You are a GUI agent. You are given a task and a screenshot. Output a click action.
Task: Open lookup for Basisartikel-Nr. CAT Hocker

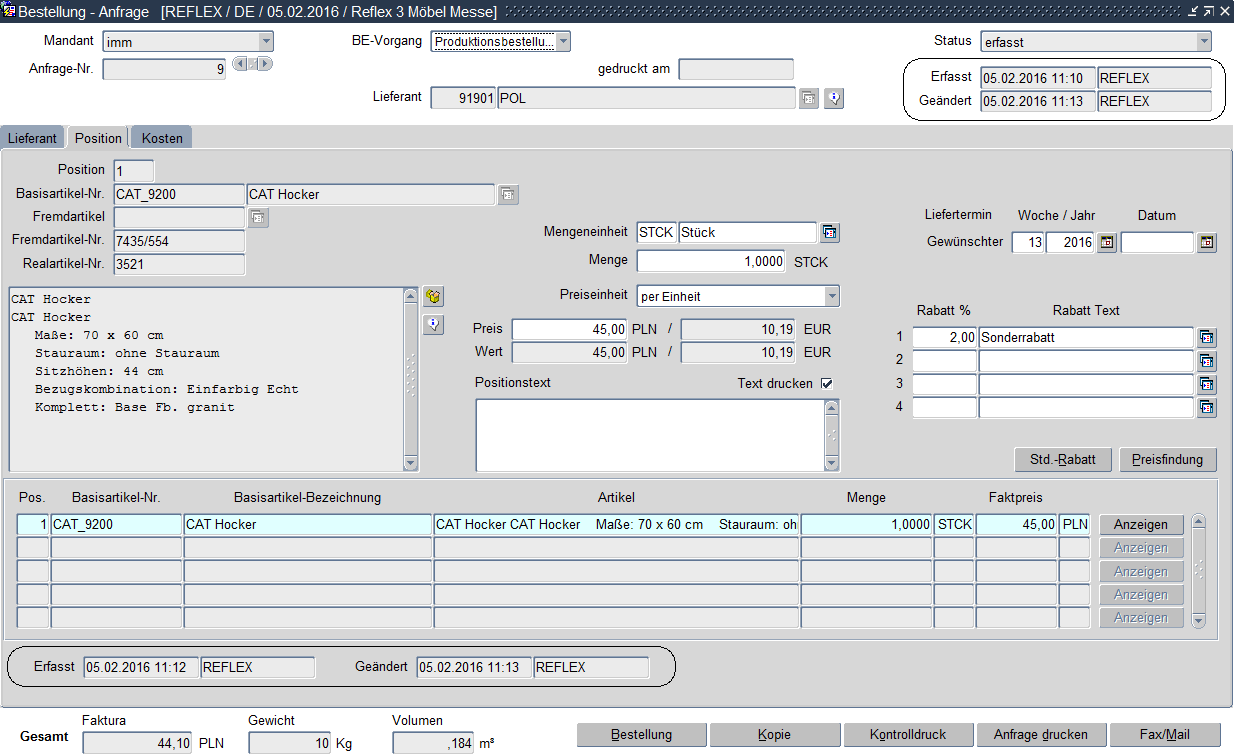pyautogui.click(x=508, y=195)
